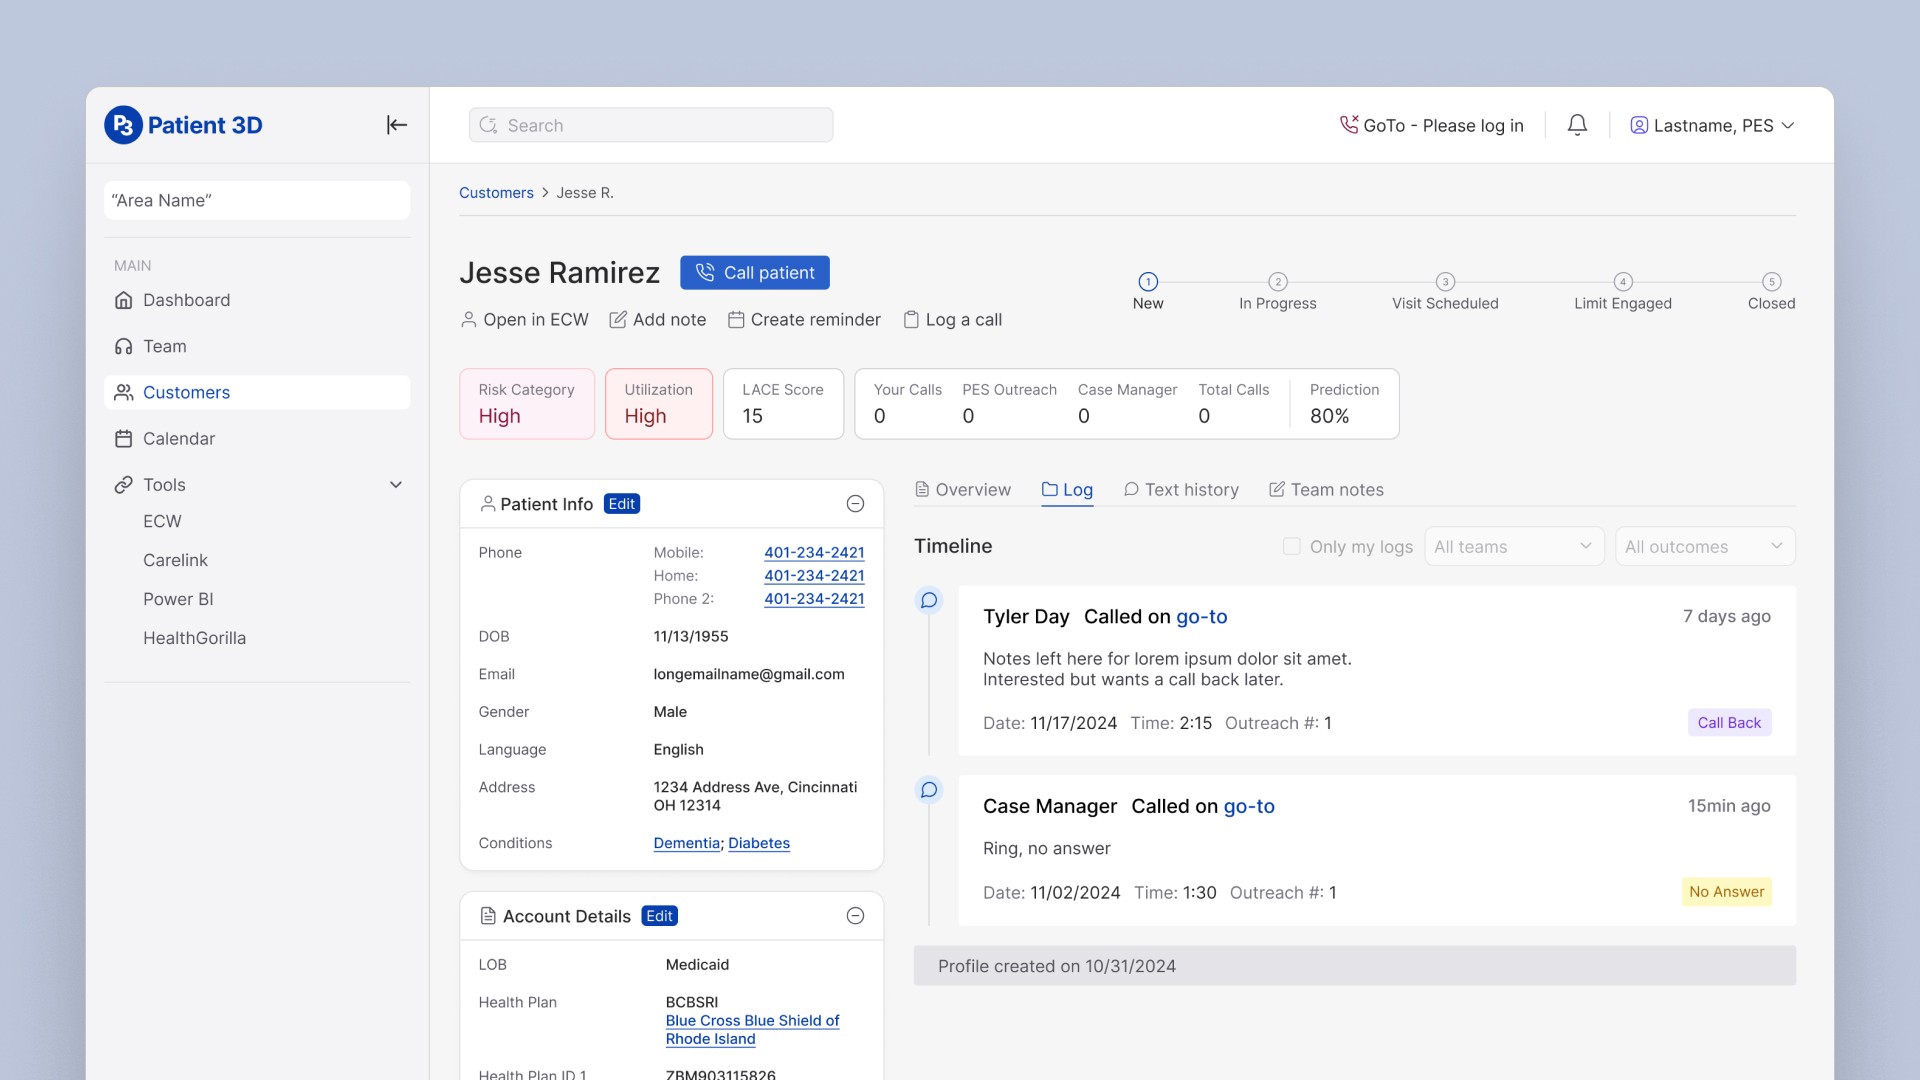Set status step to Visit Scheduled

tap(1445, 291)
